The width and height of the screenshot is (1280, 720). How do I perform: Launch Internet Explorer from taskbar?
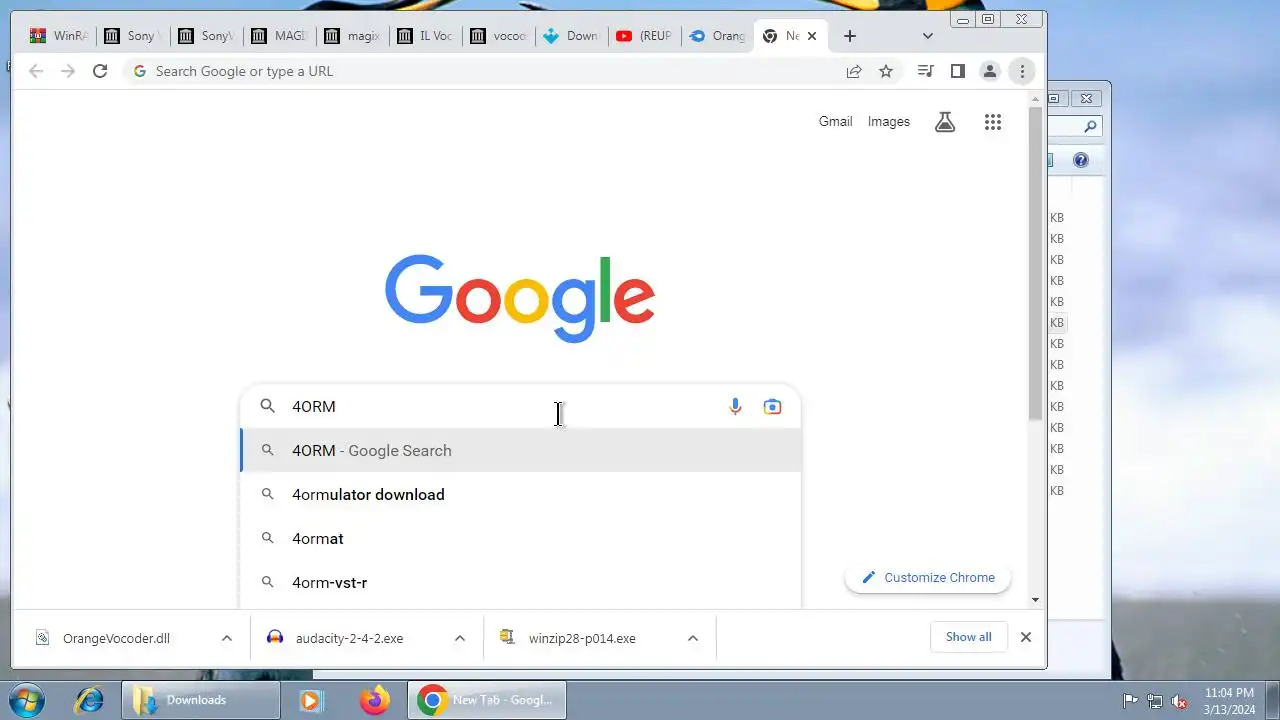click(x=89, y=700)
